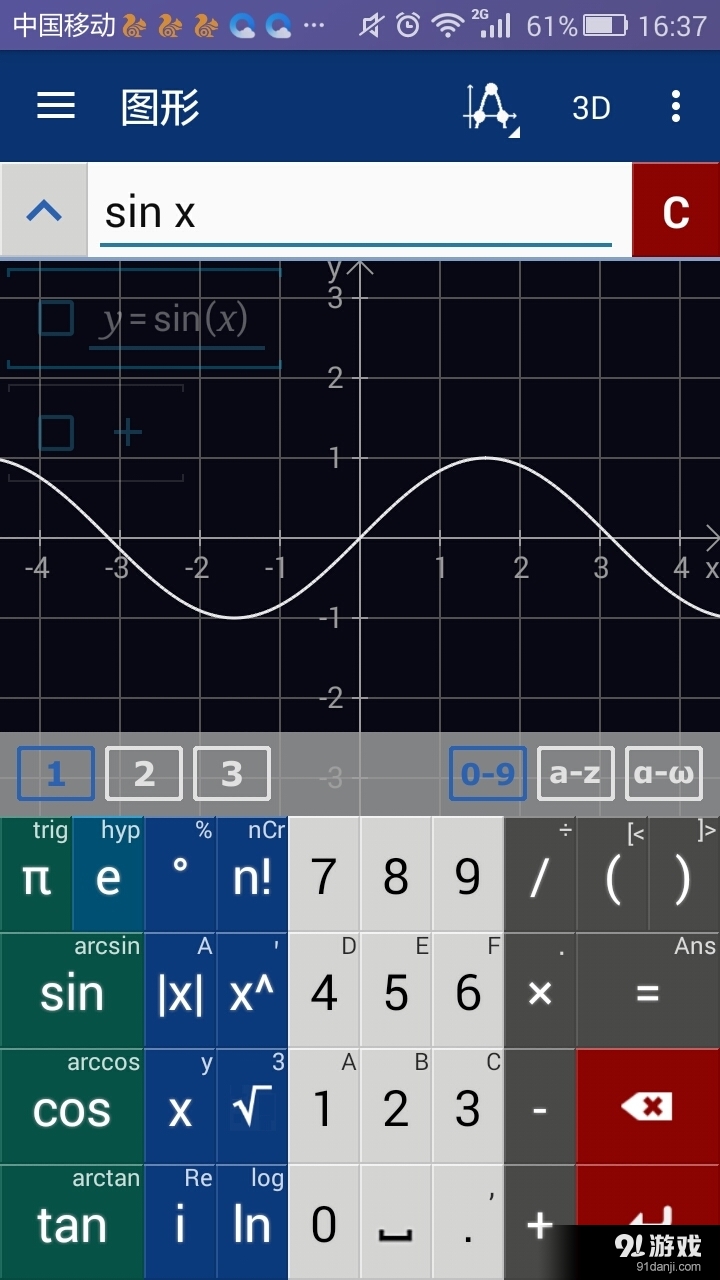Screen dimensions: 720x1280
Task: Toggle the checkbox beside the plus sign
Action: tap(56, 433)
